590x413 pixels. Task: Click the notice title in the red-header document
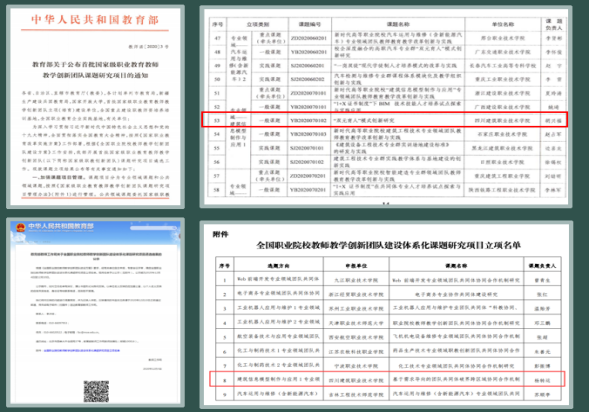95,70
